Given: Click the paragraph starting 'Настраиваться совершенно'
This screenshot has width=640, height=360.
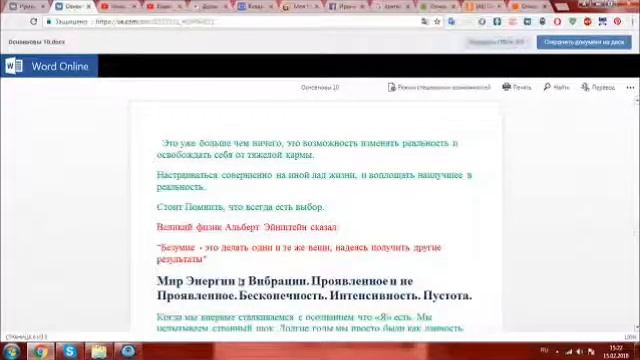Looking at the screenshot, I should 314,181.
